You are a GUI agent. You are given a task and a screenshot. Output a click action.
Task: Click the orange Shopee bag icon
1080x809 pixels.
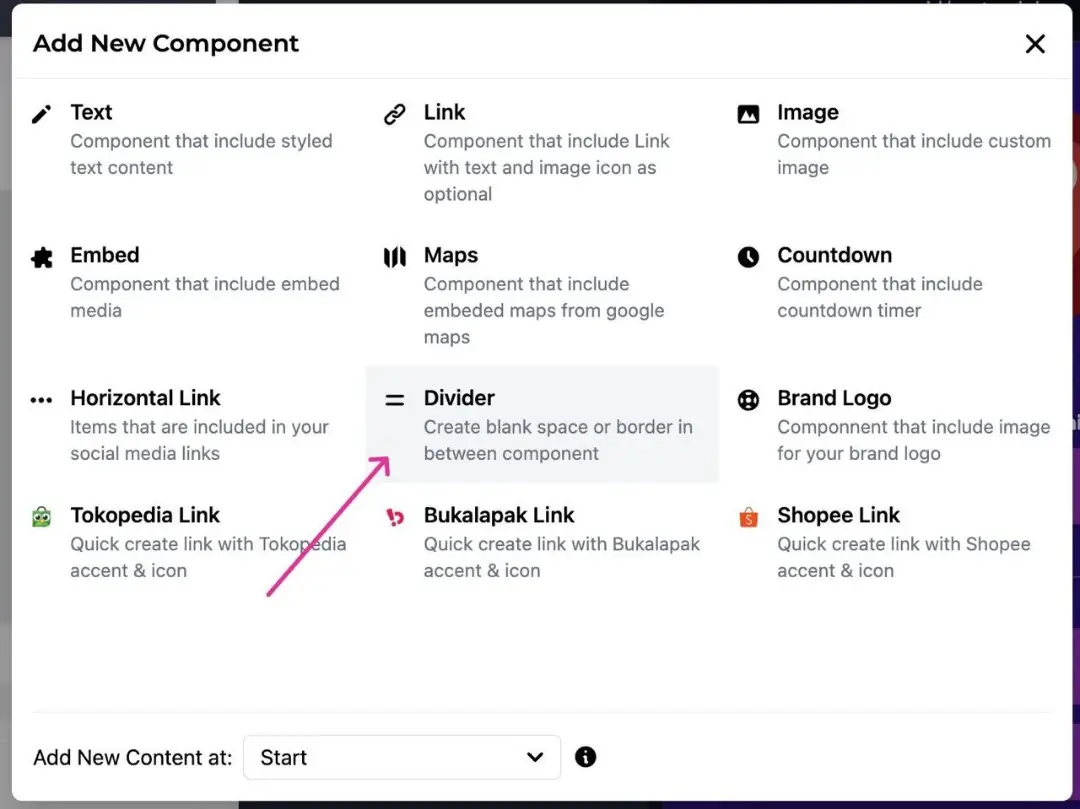point(748,517)
